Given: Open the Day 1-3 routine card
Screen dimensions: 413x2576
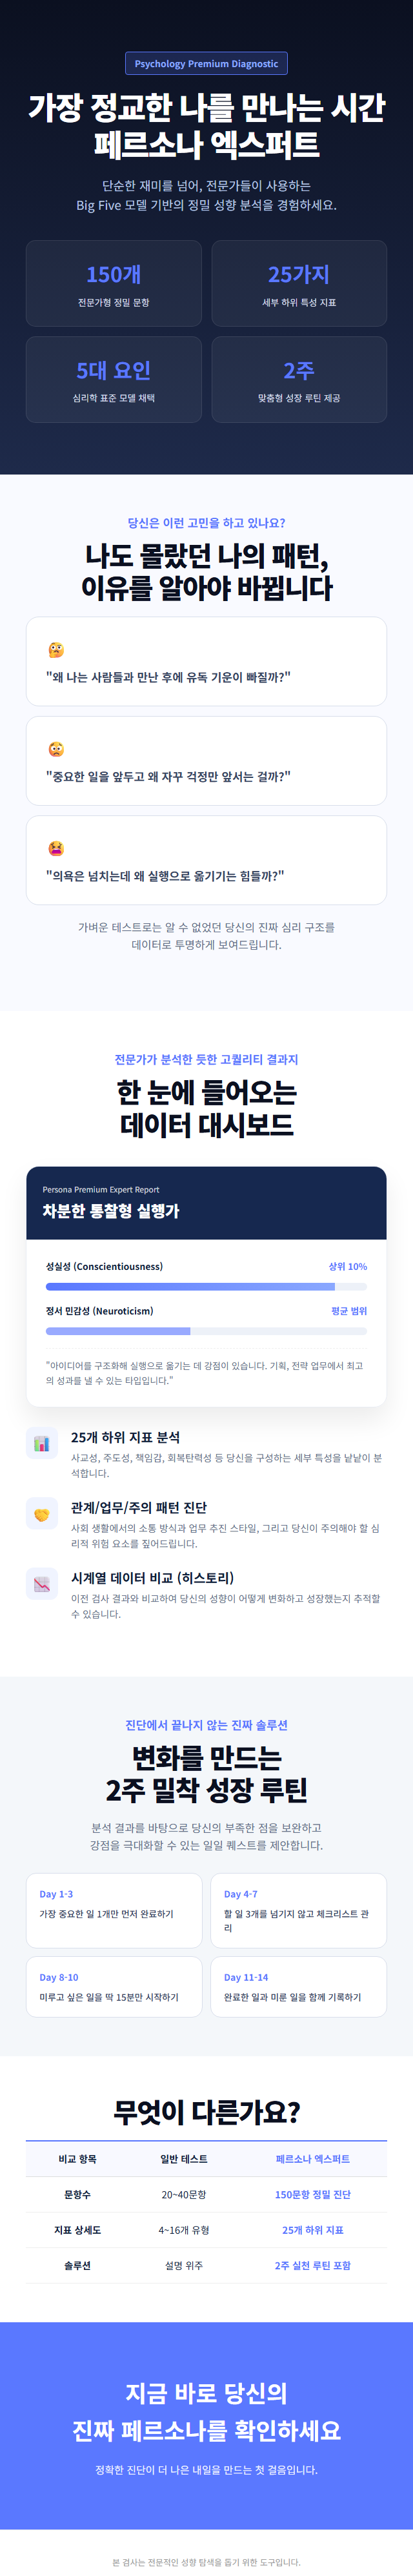Looking at the screenshot, I should (x=113, y=1910).
